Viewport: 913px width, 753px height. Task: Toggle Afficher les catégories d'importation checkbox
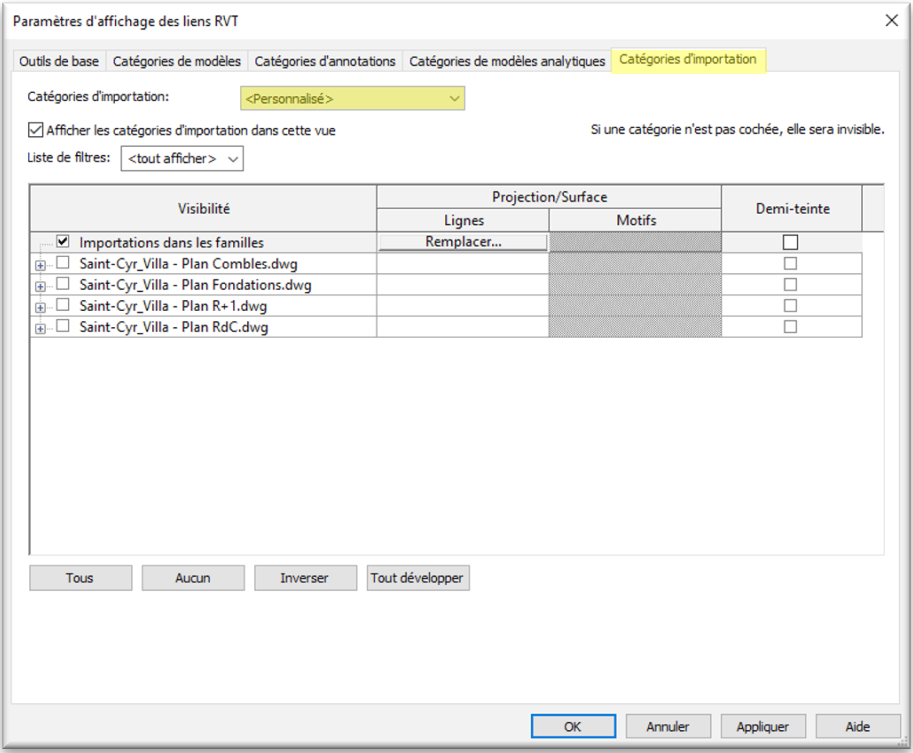coord(36,130)
